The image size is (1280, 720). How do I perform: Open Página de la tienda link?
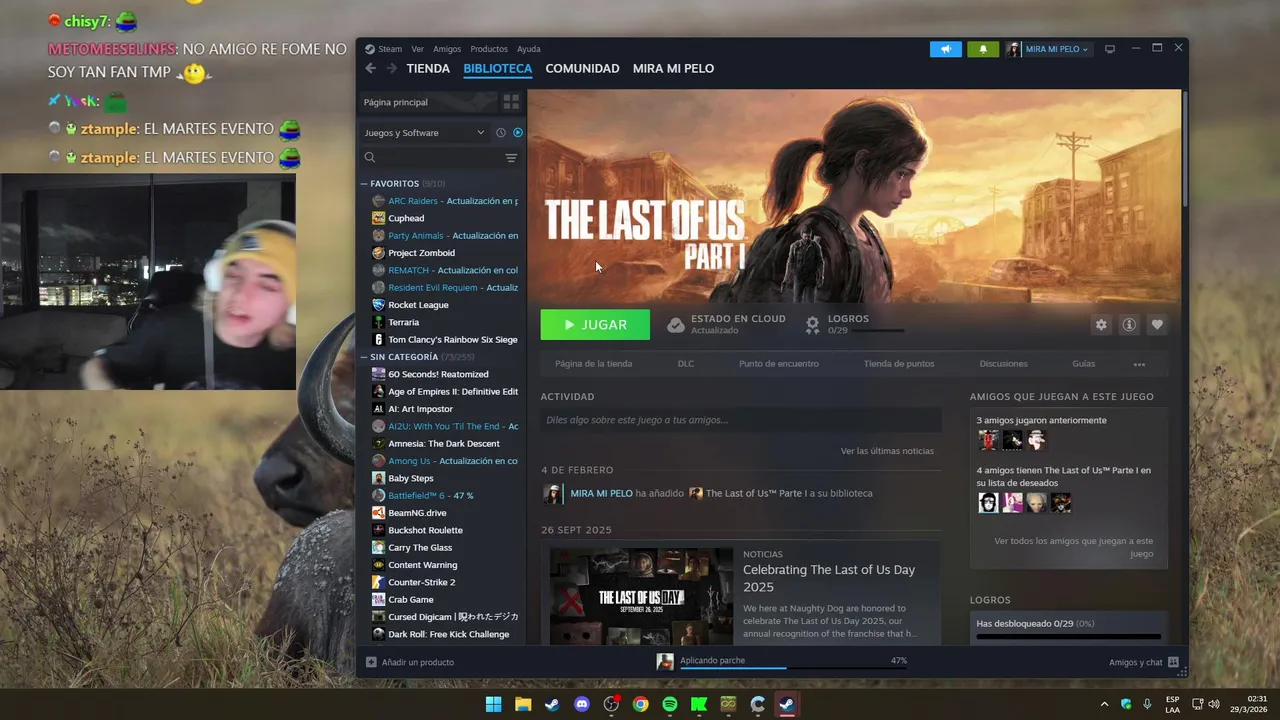[594, 364]
